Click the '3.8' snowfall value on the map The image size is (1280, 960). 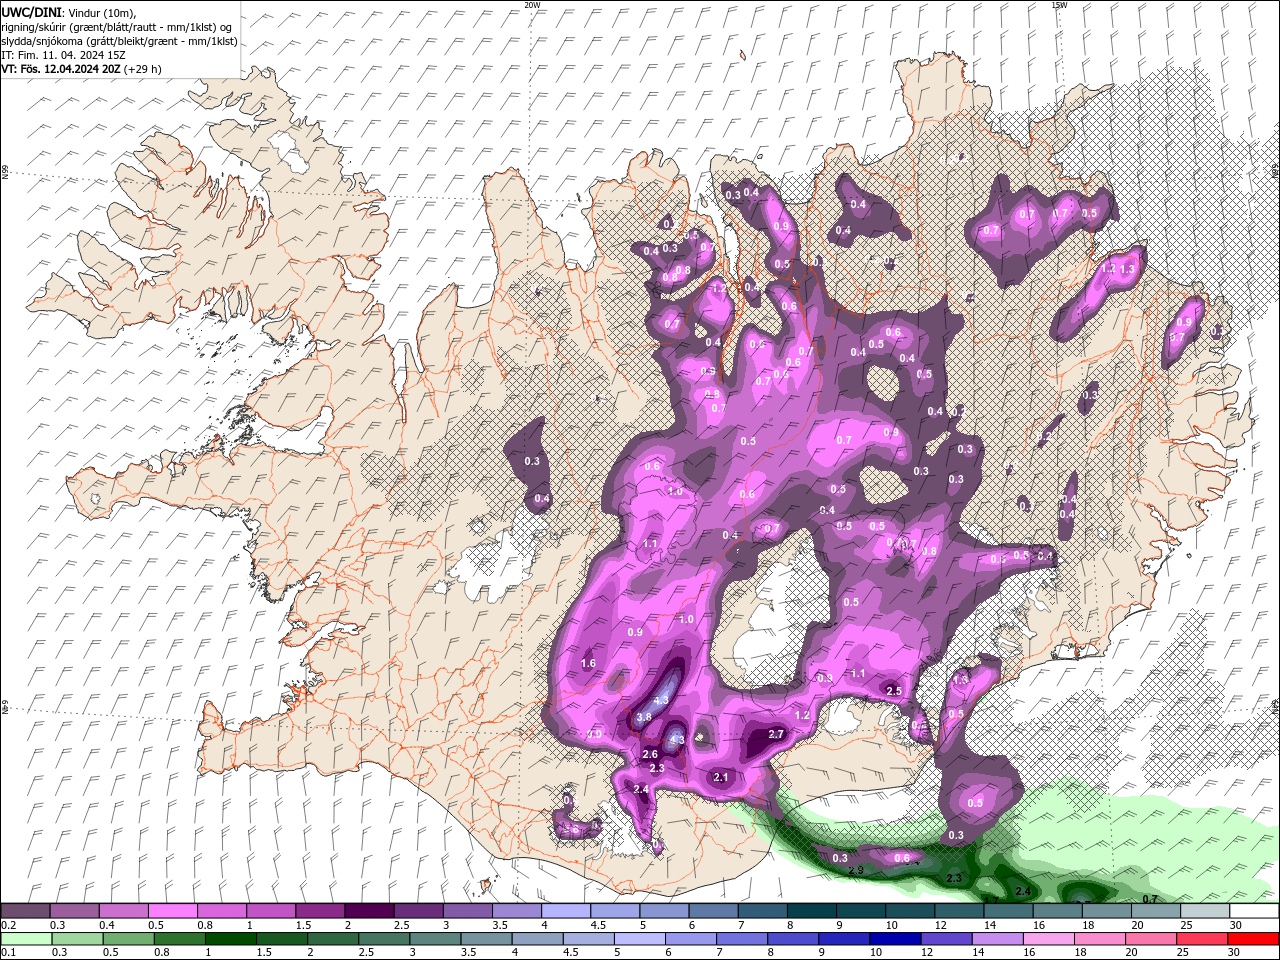coord(644,717)
